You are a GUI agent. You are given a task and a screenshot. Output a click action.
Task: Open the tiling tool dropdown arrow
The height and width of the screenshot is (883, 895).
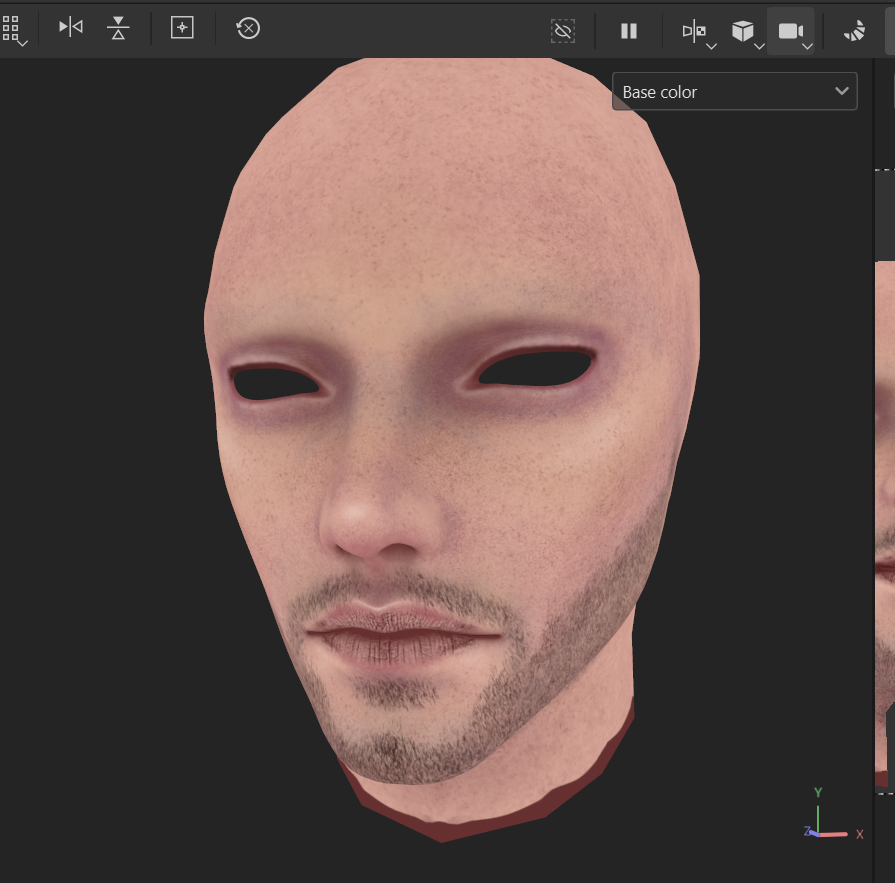[x=20, y=44]
